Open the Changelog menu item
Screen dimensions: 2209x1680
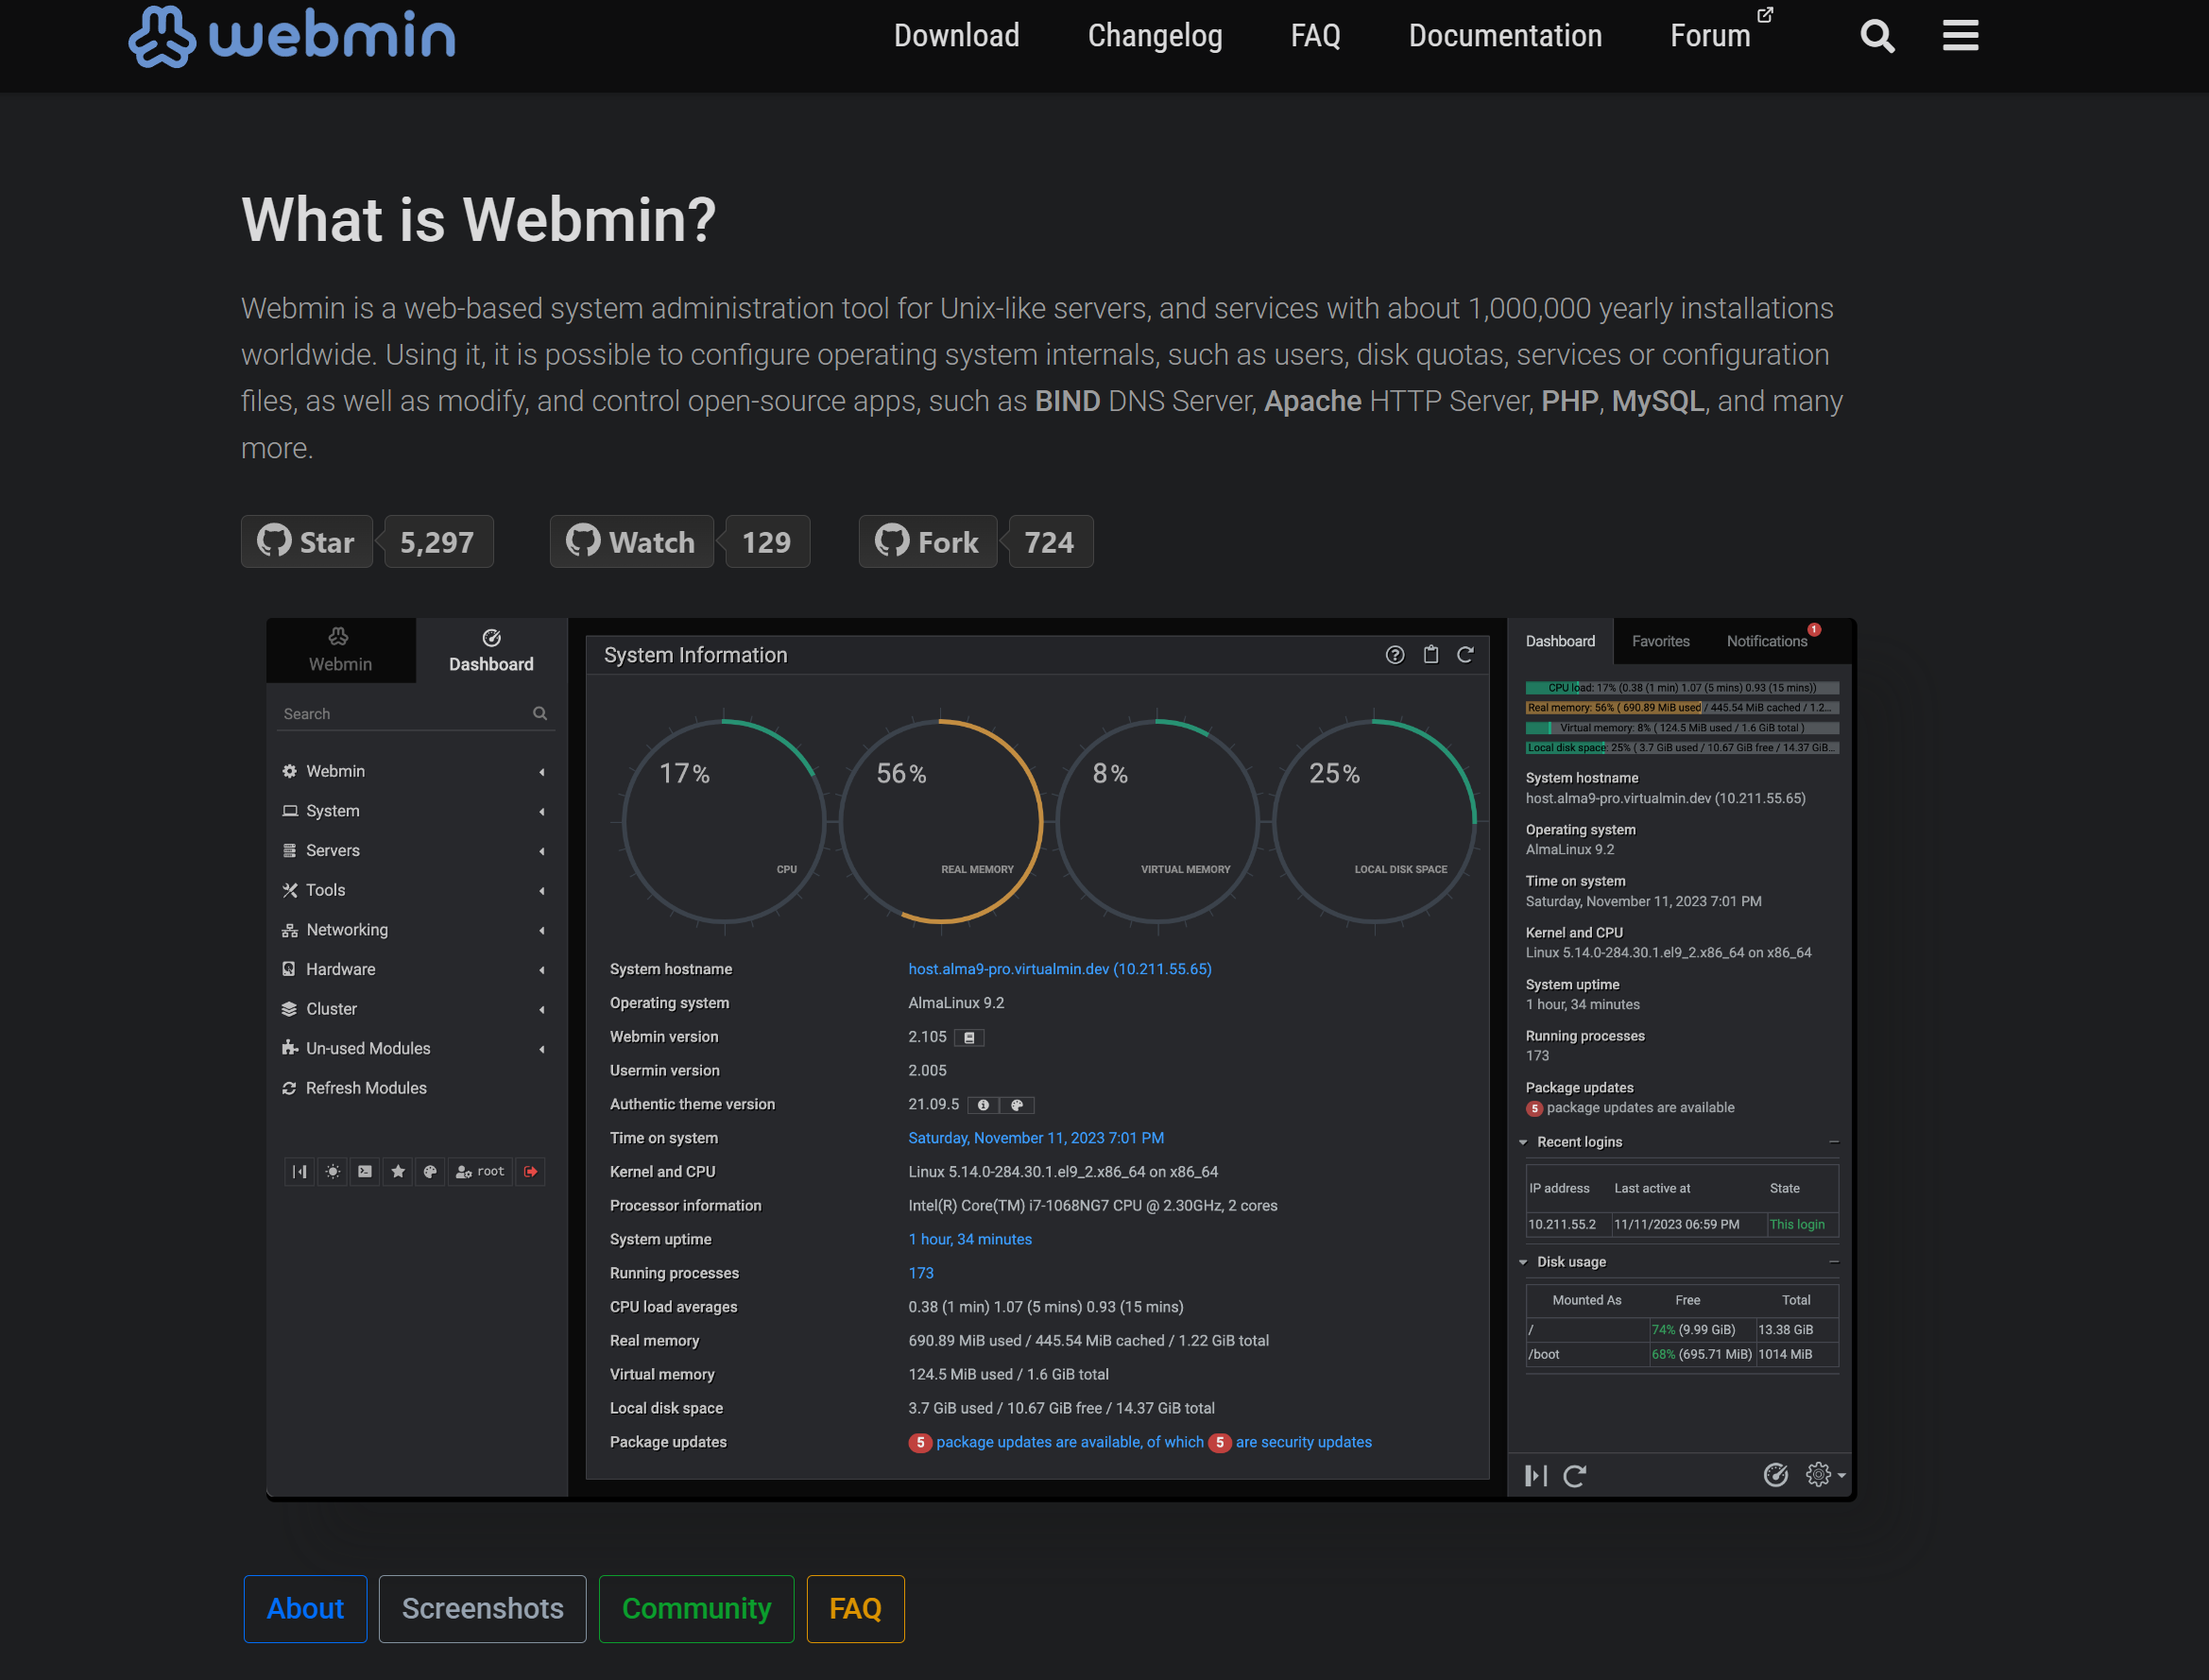pos(1154,36)
